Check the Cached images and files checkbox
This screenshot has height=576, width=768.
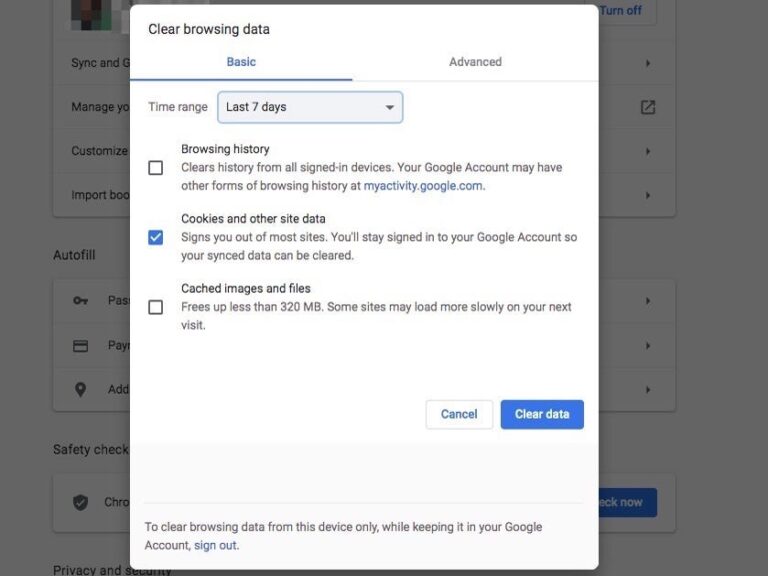coord(155,307)
